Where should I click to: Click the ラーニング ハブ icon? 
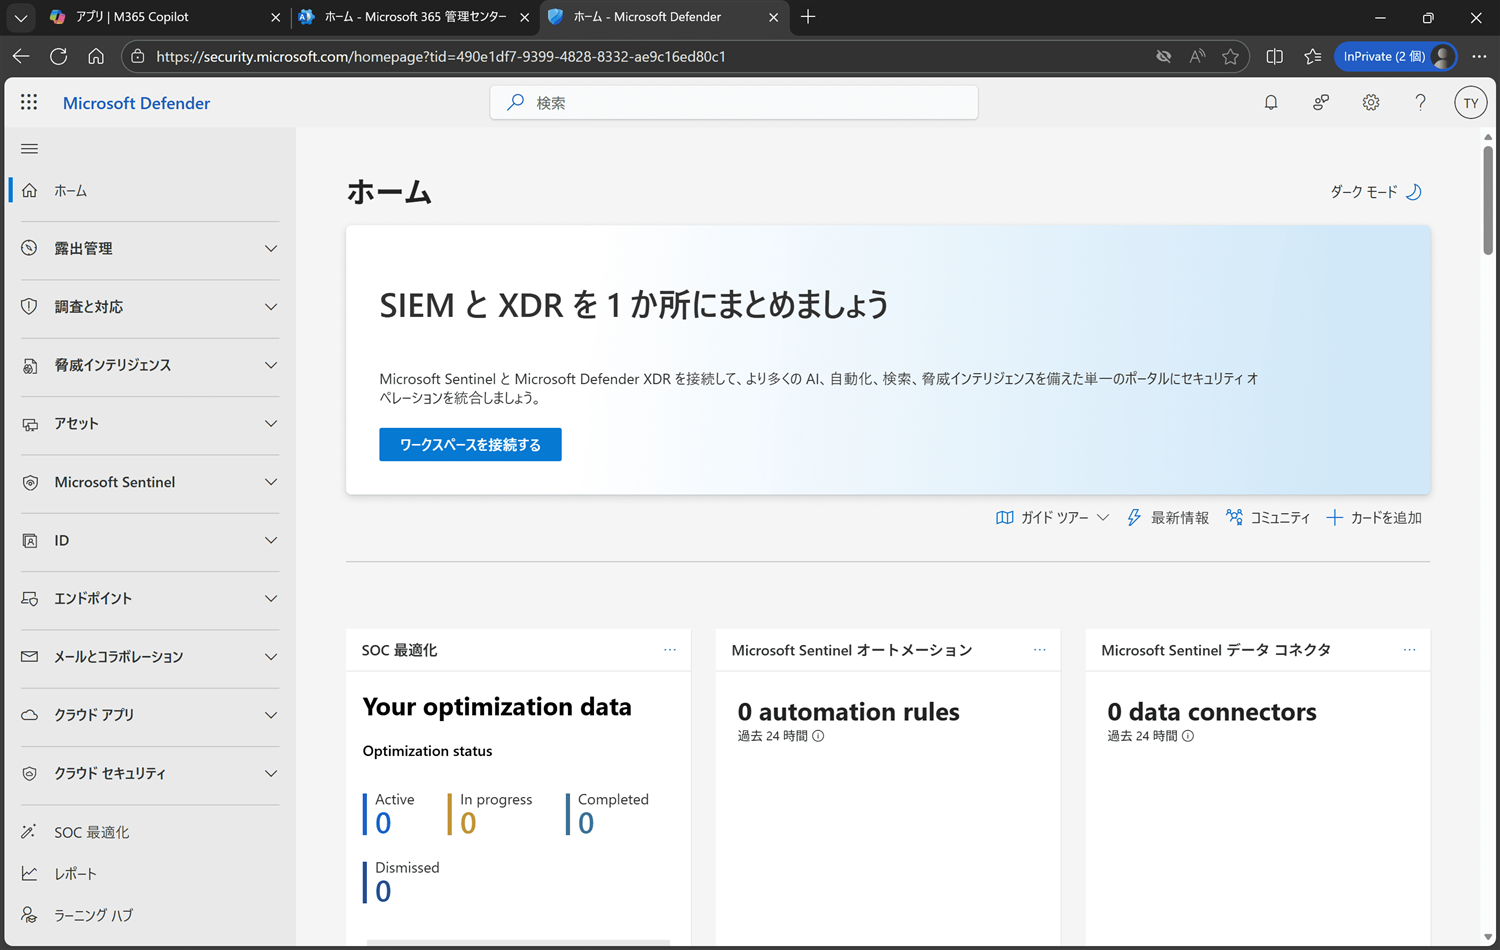tap(30, 915)
